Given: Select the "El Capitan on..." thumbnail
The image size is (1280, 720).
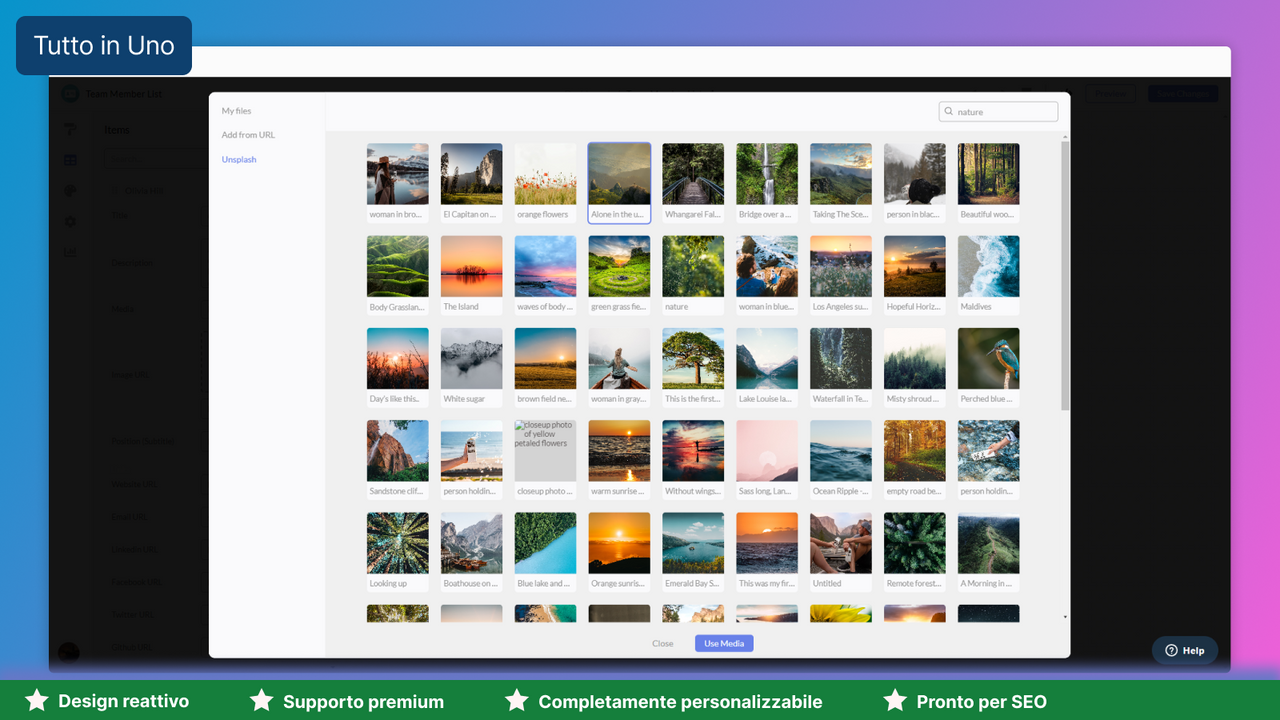Looking at the screenshot, I should 472,182.
